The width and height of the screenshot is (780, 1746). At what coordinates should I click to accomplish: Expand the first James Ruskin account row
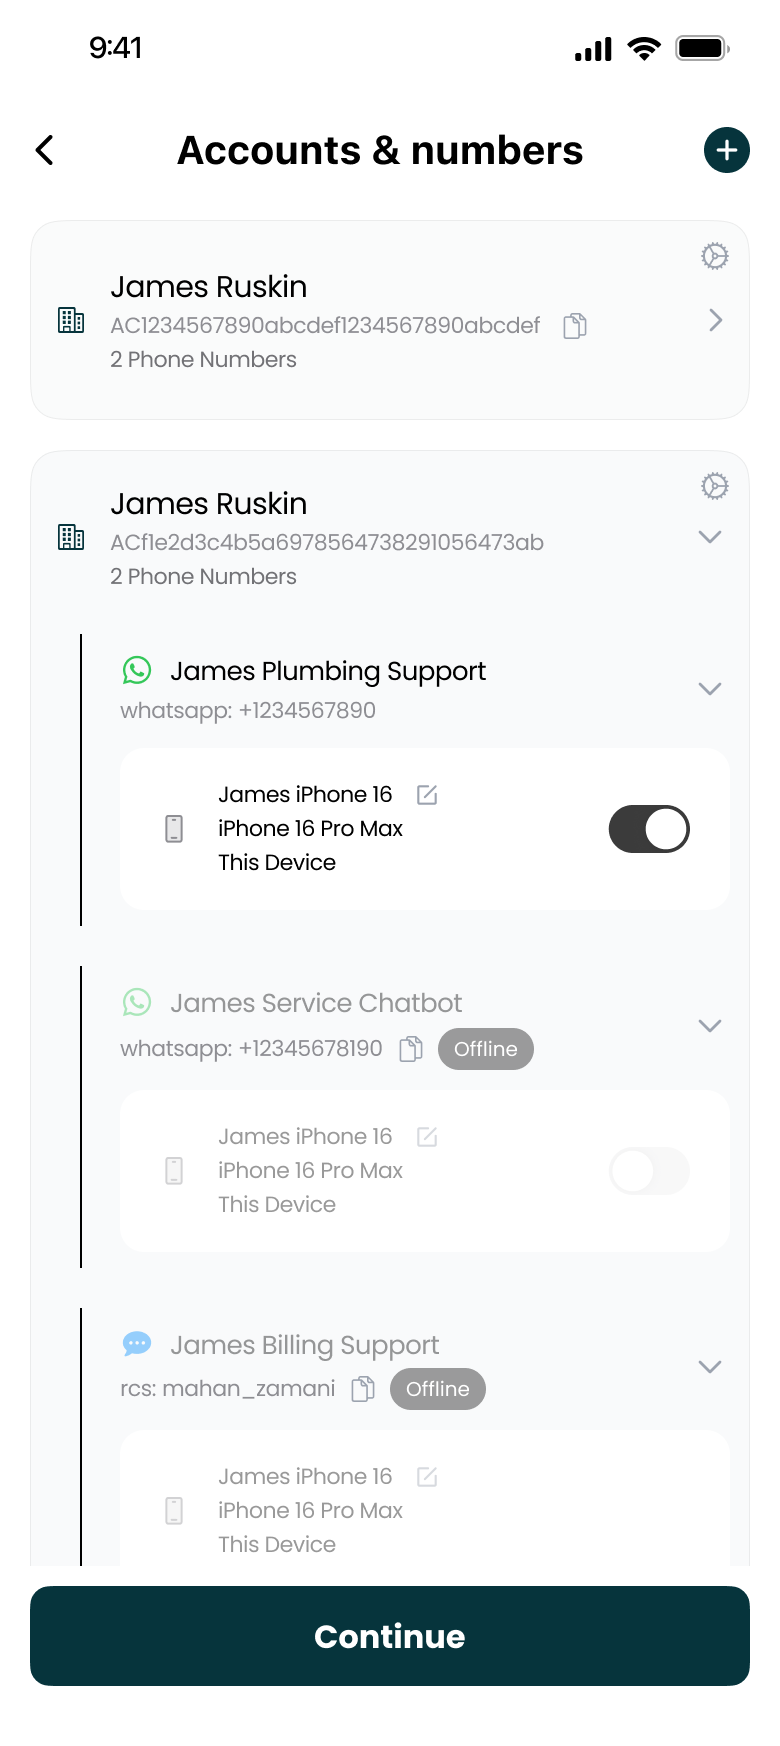(x=714, y=320)
